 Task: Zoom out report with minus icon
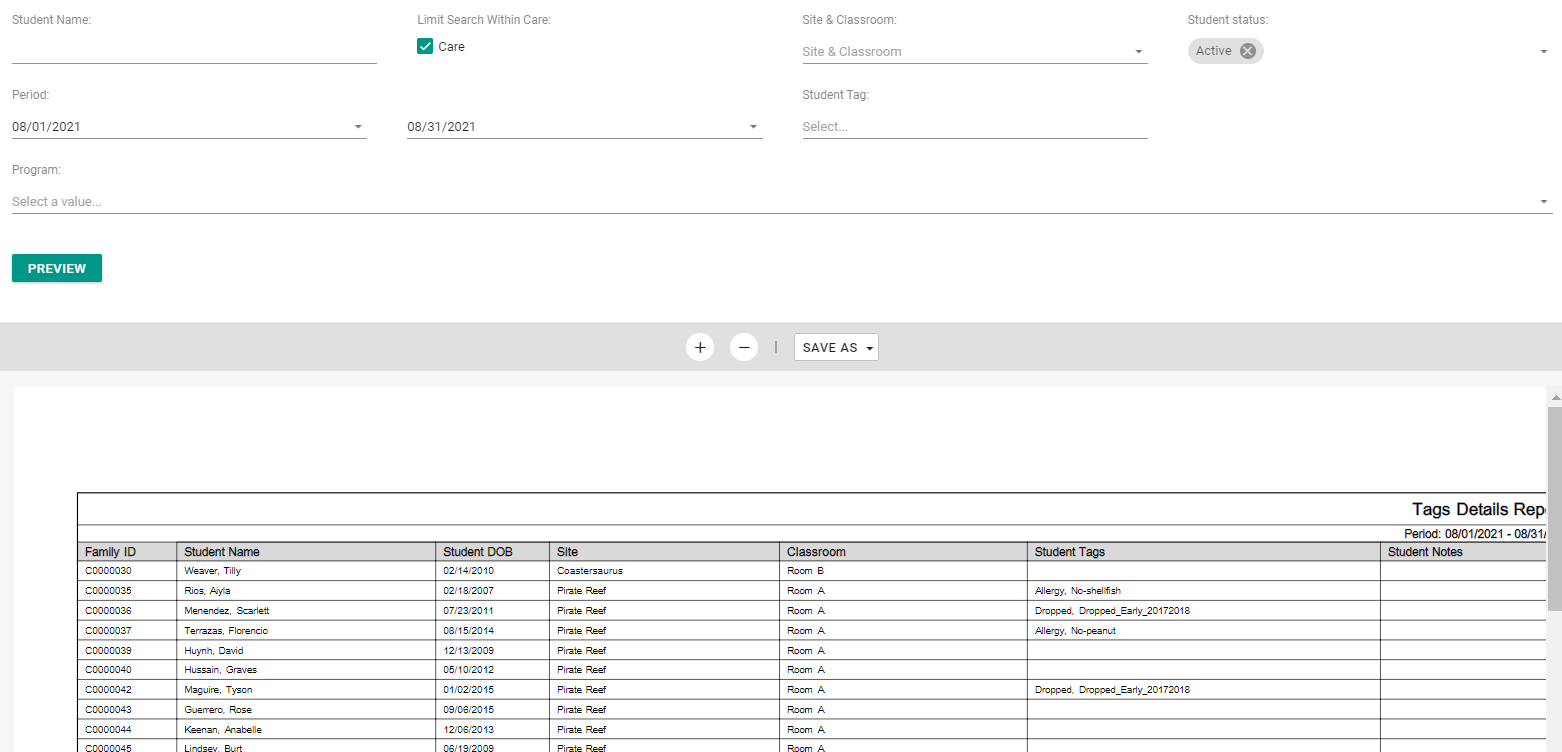[x=744, y=347]
